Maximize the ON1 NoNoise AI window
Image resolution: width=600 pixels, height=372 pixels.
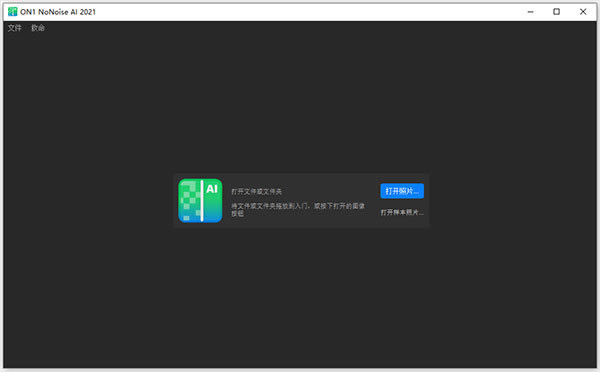pos(556,12)
